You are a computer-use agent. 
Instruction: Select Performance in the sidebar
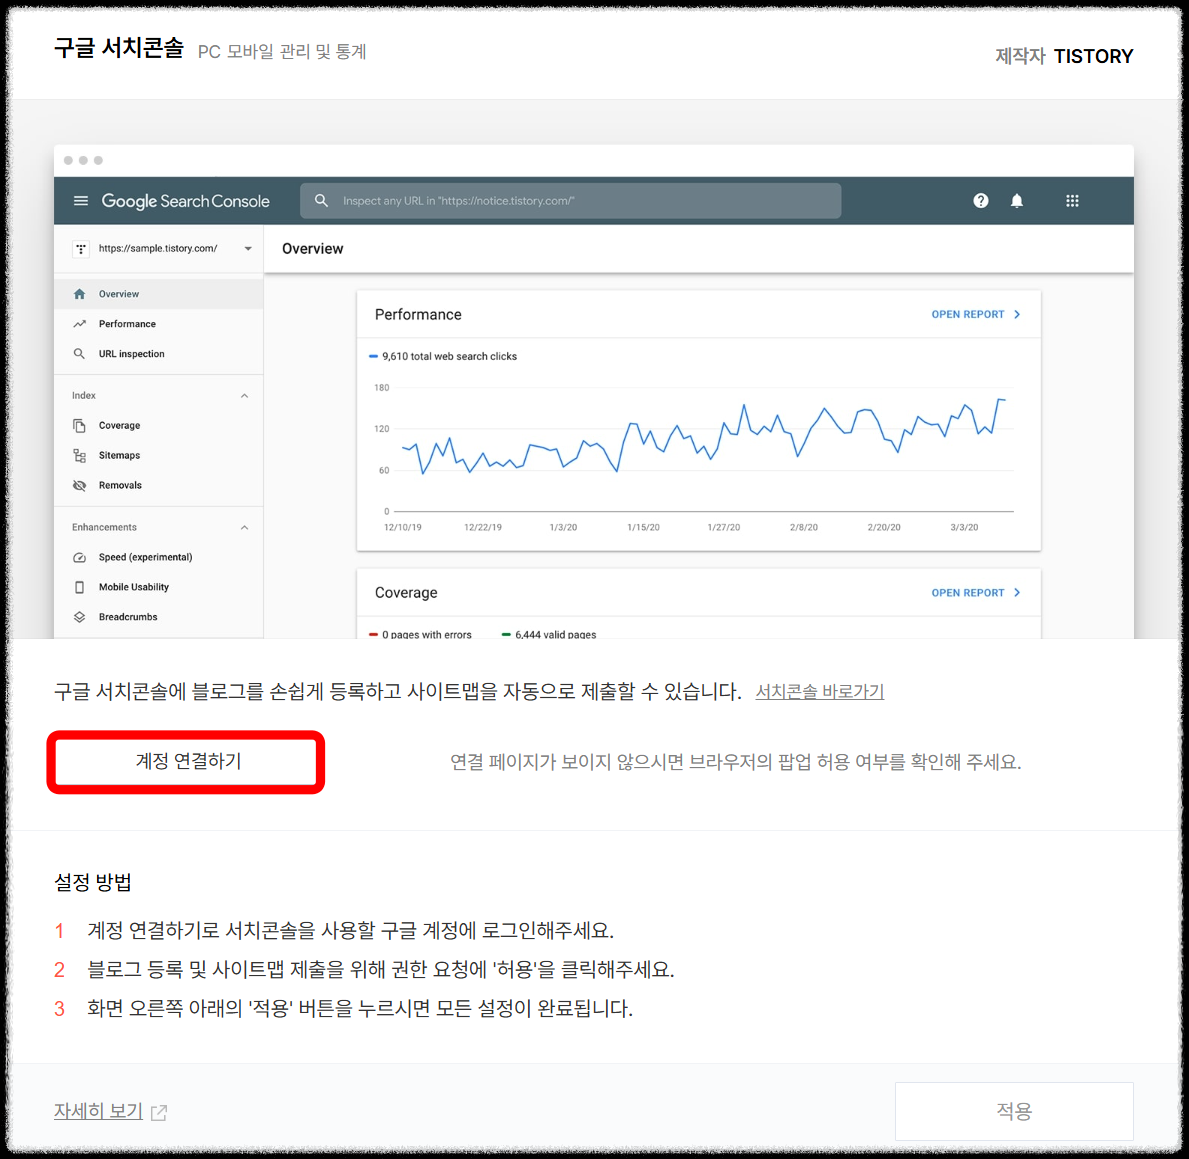pos(158,324)
